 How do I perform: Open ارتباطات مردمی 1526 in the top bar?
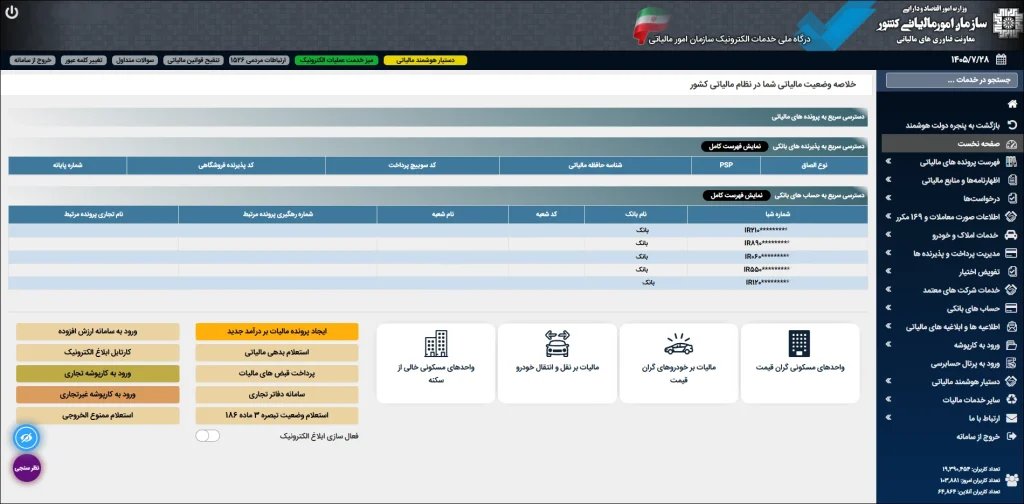click(259, 60)
